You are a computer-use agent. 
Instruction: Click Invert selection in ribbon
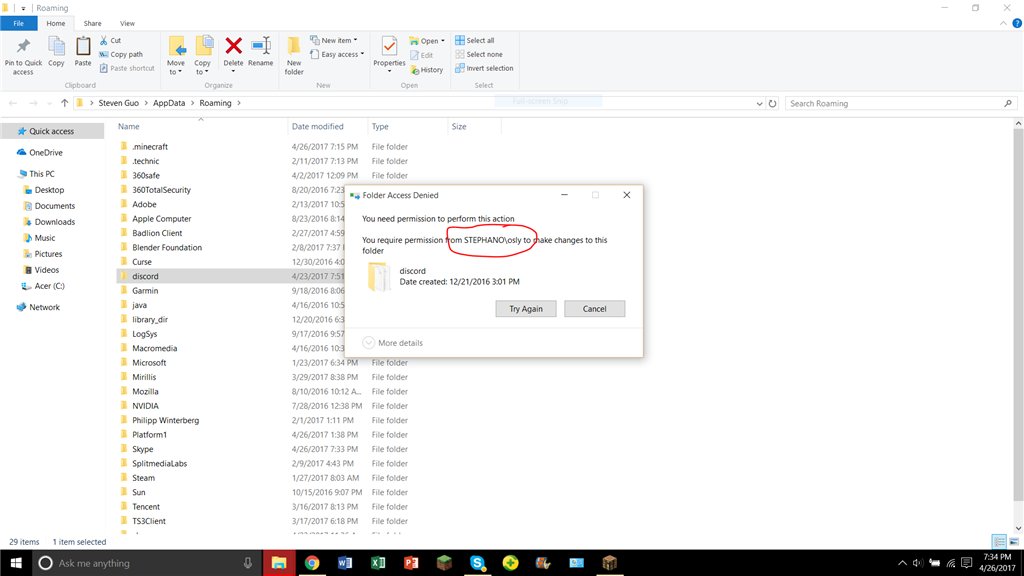(484, 68)
